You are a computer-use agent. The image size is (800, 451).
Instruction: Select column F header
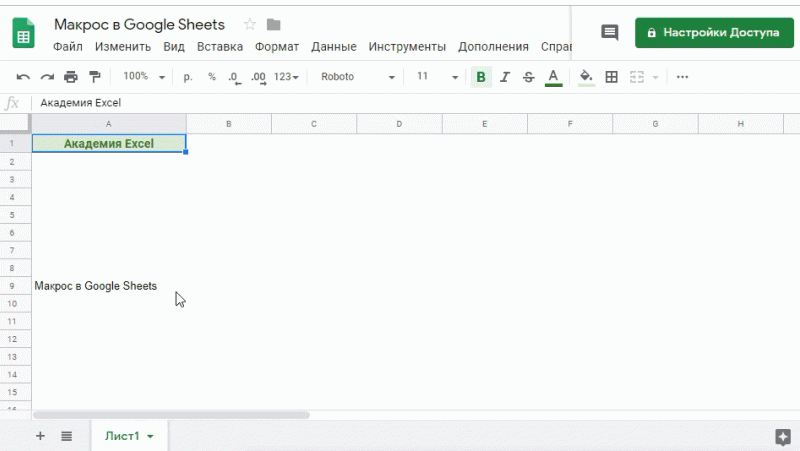569,124
